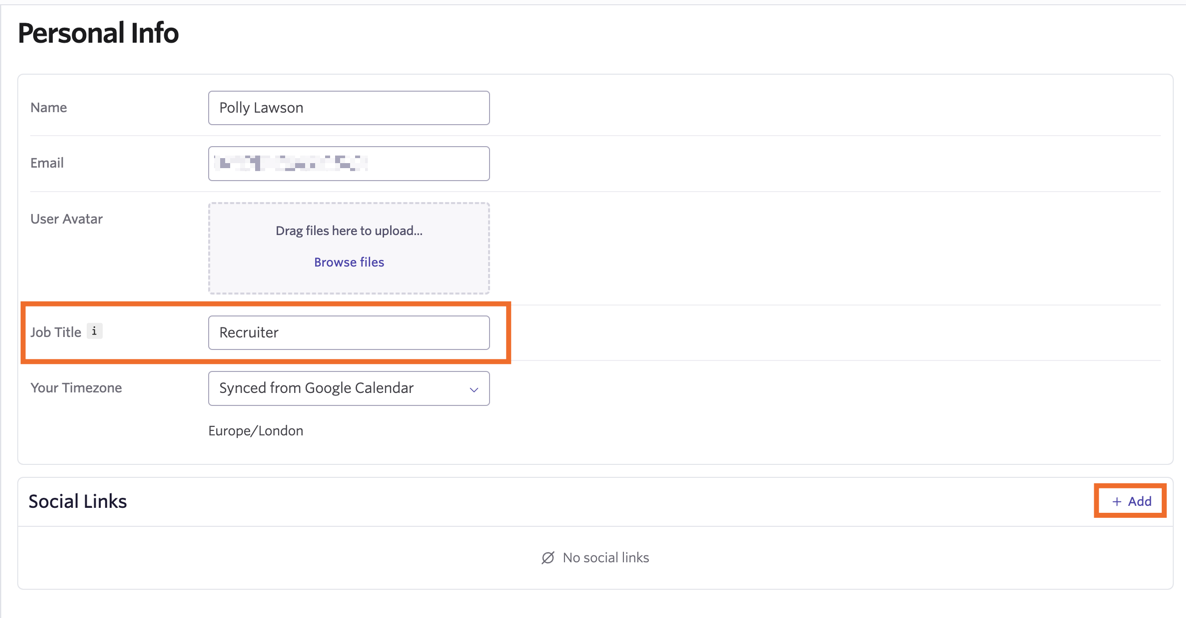Viewport: 1186px width, 618px height.
Task: Click the Job Title info icon
Action: (95, 331)
